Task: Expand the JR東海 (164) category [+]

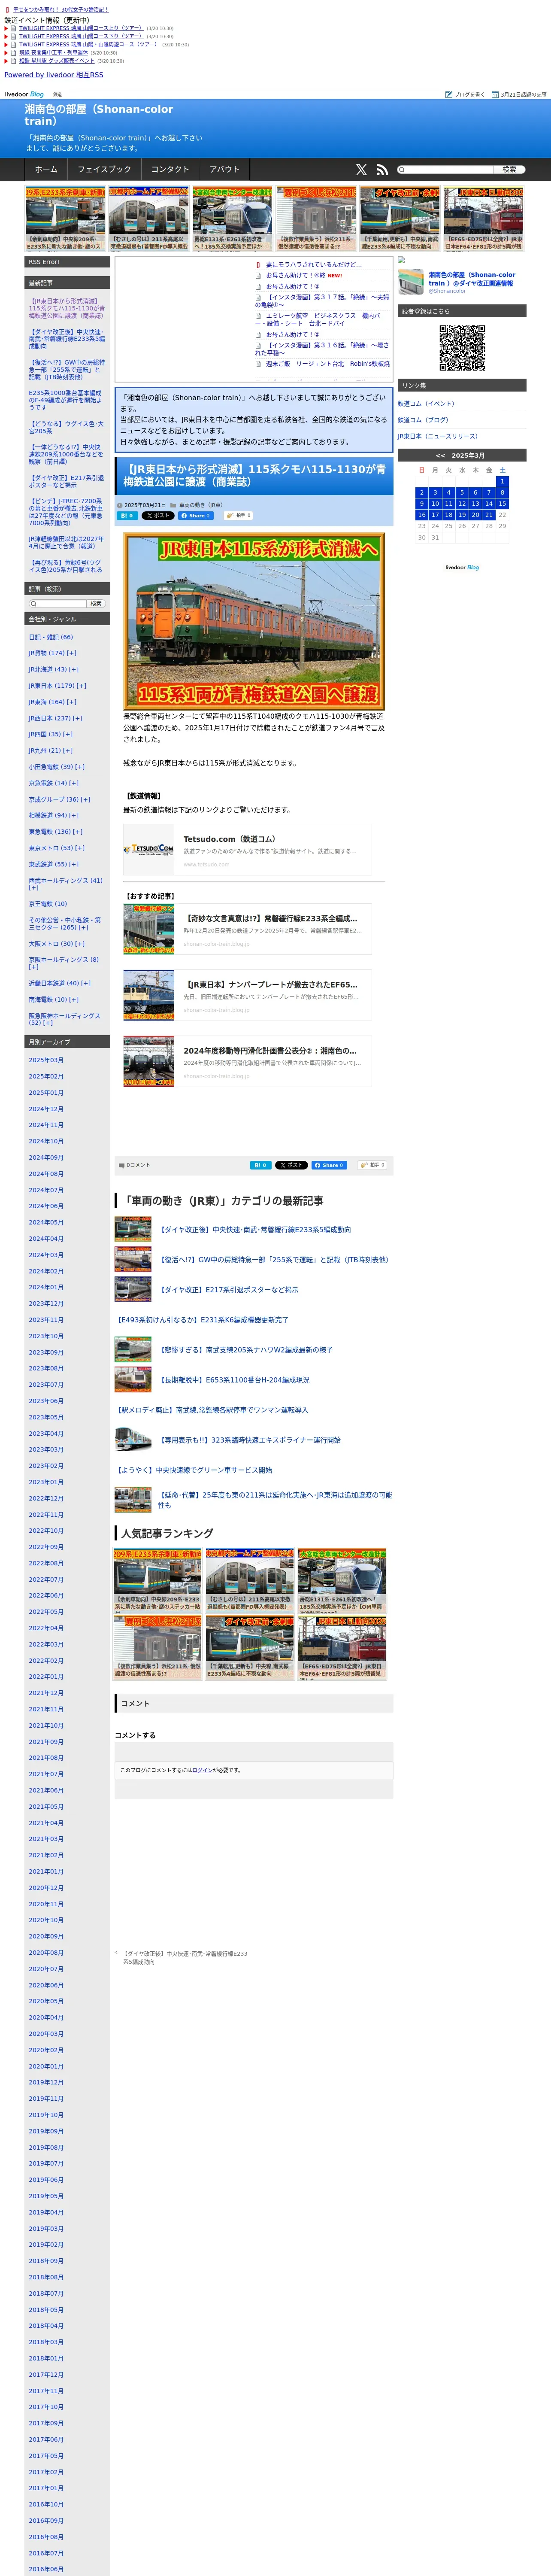Action: pyautogui.click(x=72, y=702)
